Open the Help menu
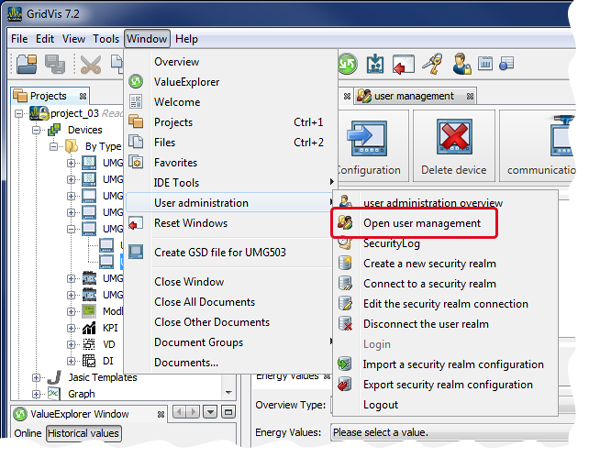Viewport: 600px width, 463px height. [x=186, y=39]
